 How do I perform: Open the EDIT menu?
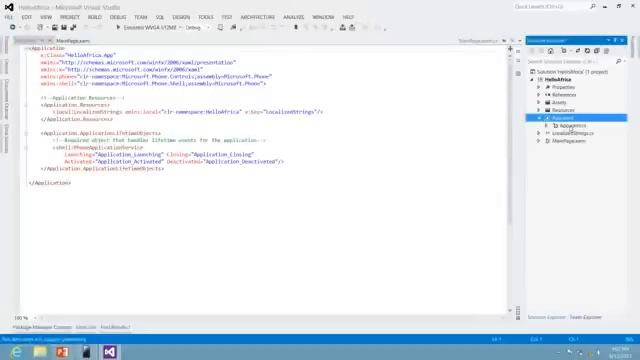[x=27, y=17]
